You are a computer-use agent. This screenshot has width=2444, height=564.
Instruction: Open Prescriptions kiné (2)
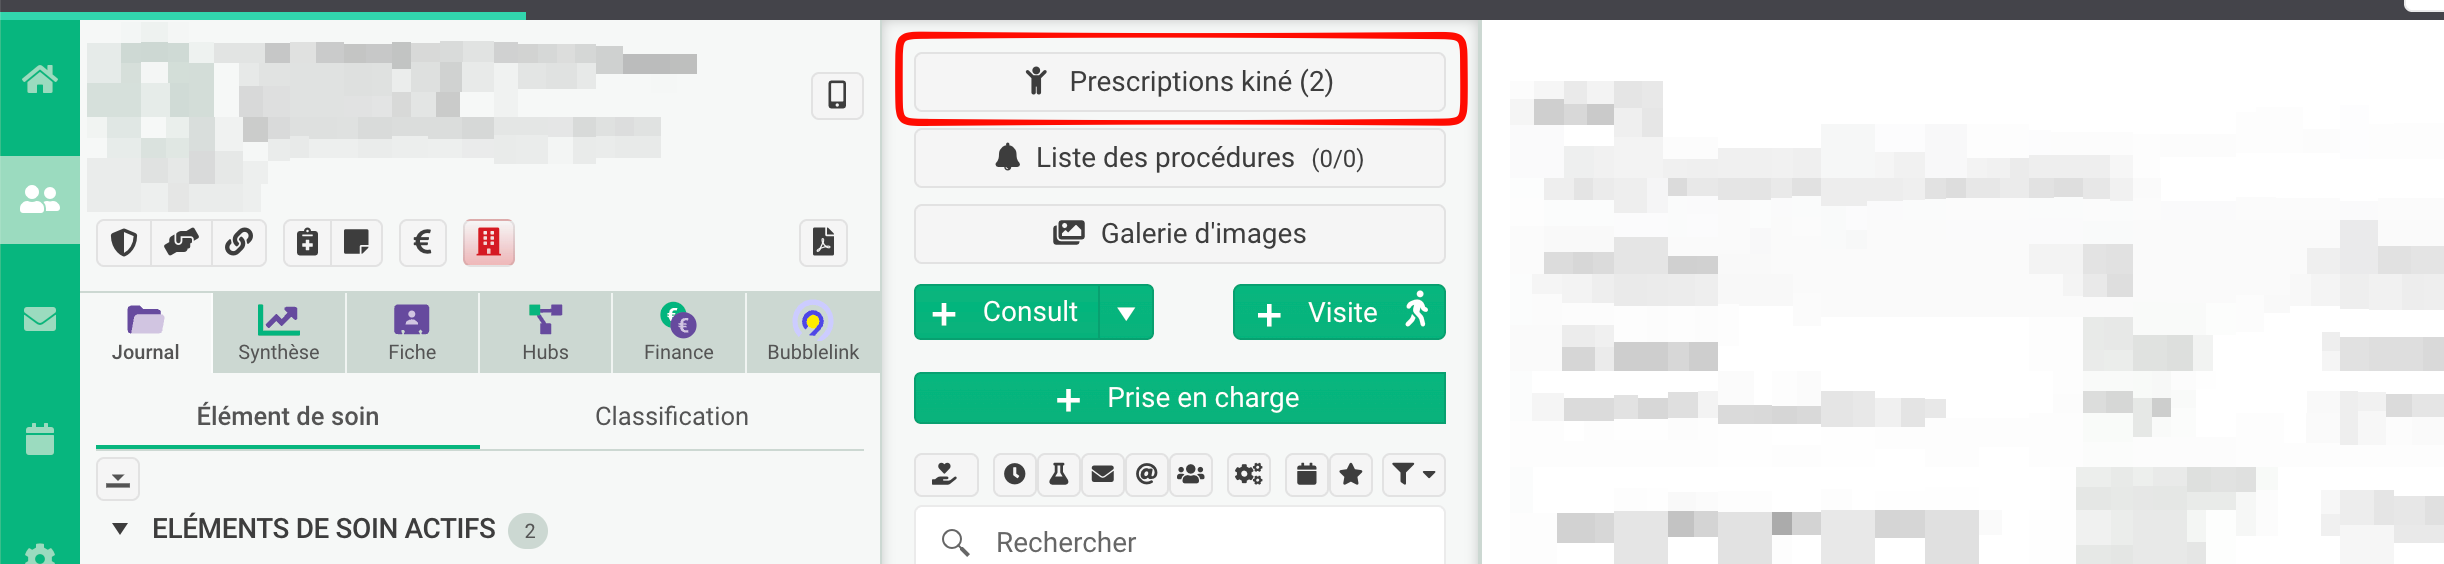[1179, 82]
